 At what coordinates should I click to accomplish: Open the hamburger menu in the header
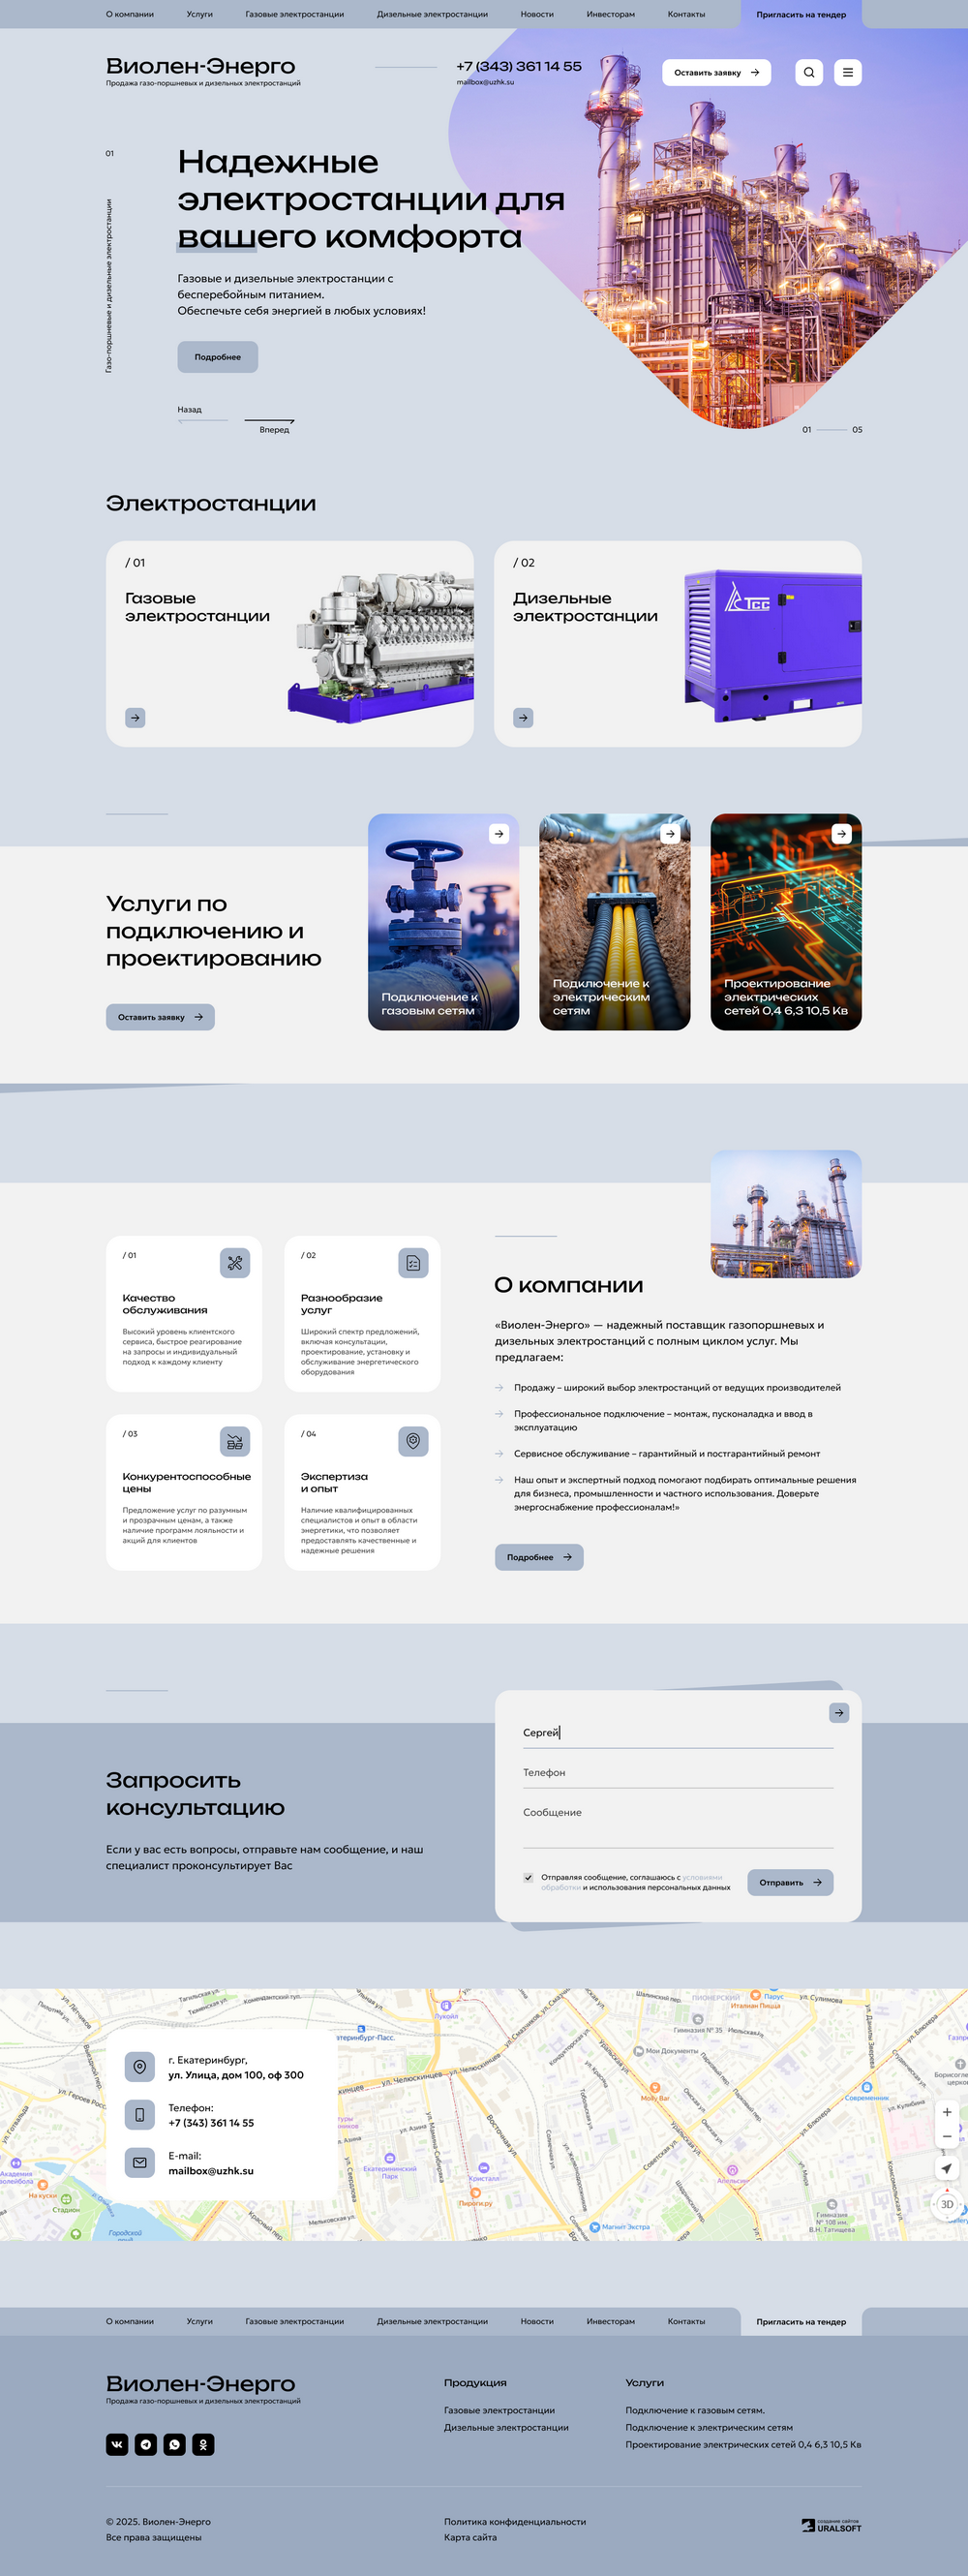pyautogui.click(x=847, y=72)
